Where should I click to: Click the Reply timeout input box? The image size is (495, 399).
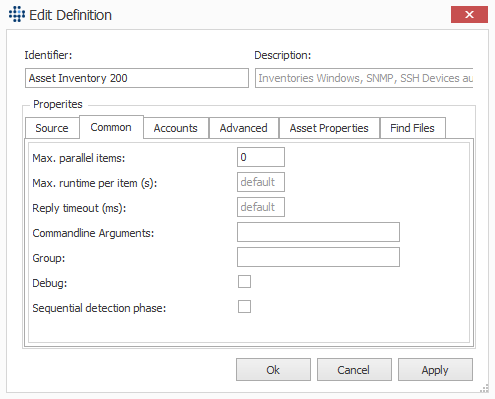(x=261, y=207)
